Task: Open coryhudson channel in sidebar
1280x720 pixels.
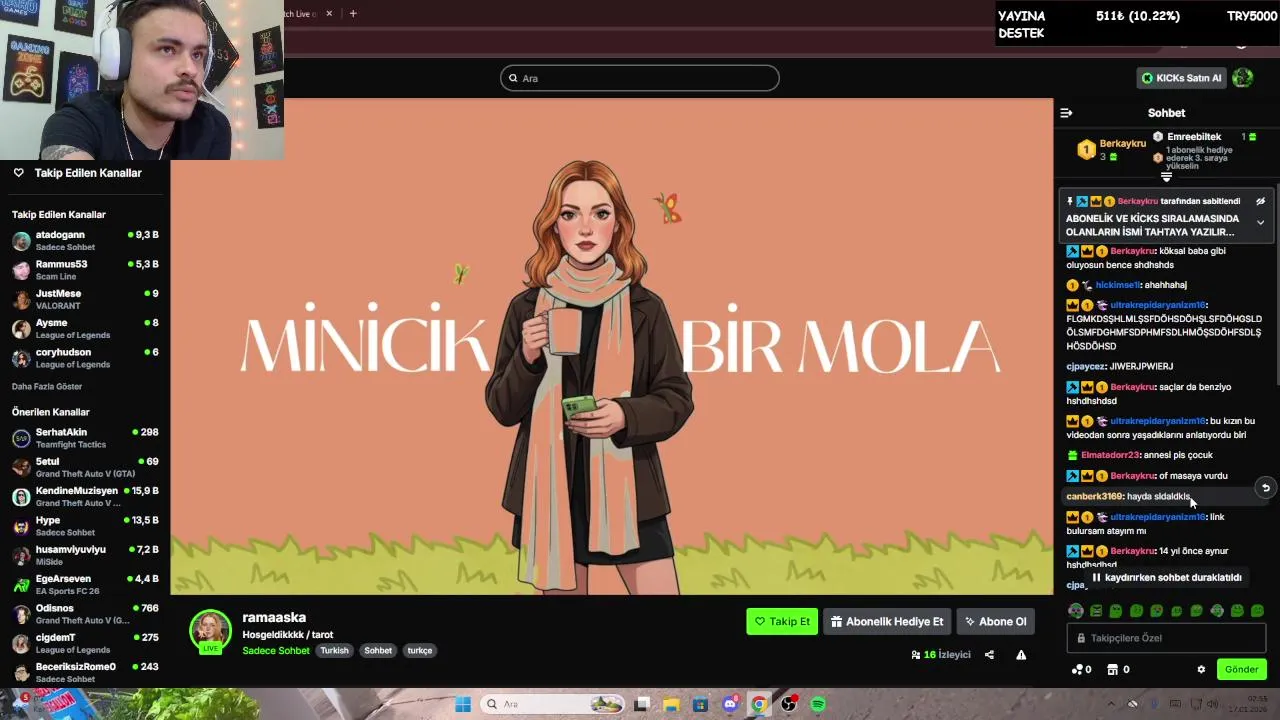Action: [85, 358]
